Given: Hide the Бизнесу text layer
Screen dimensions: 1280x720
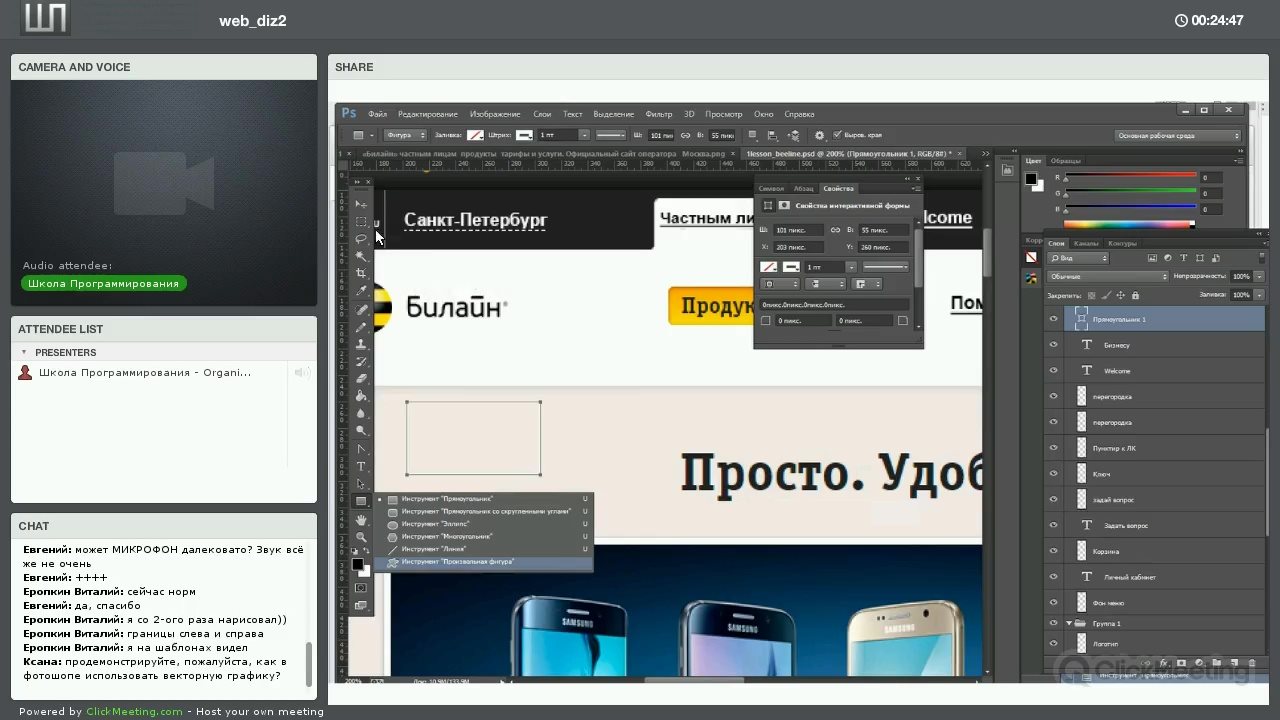Looking at the screenshot, I should pyautogui.click(x=1053, y=345).
